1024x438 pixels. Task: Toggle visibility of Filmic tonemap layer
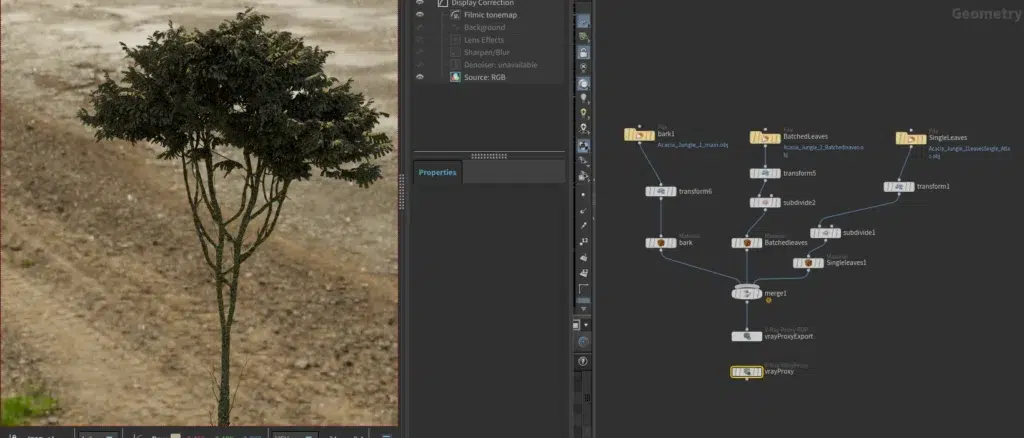pos(419,14)
